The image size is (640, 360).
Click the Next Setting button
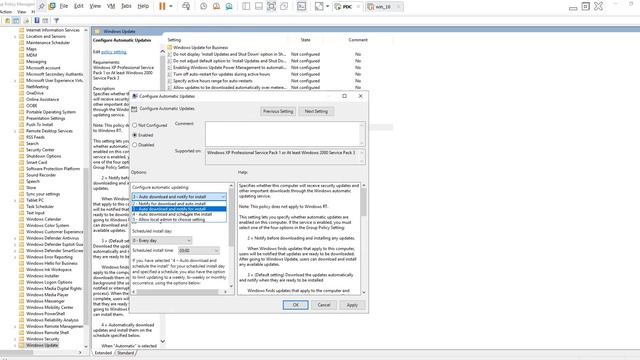tap(316, 111)
